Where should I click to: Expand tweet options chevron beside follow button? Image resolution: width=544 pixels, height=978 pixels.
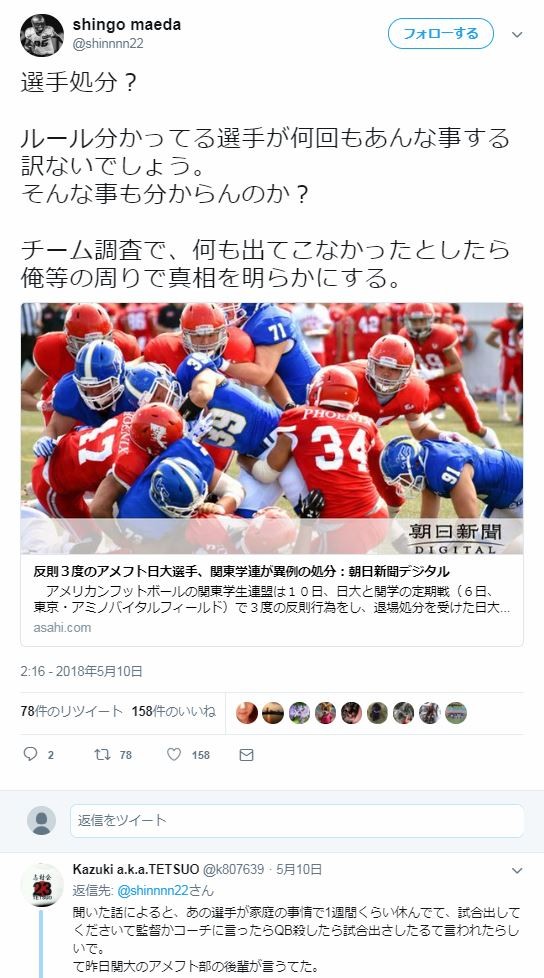click(517, 35)
